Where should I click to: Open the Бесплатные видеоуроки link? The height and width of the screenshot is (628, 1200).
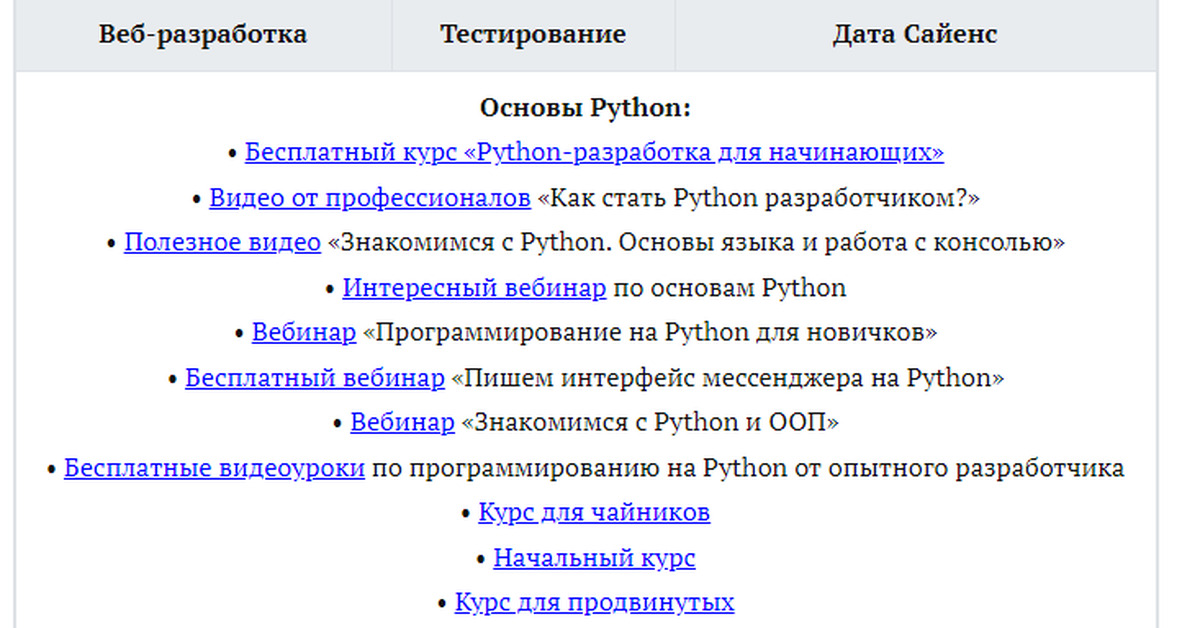[214, 468]
